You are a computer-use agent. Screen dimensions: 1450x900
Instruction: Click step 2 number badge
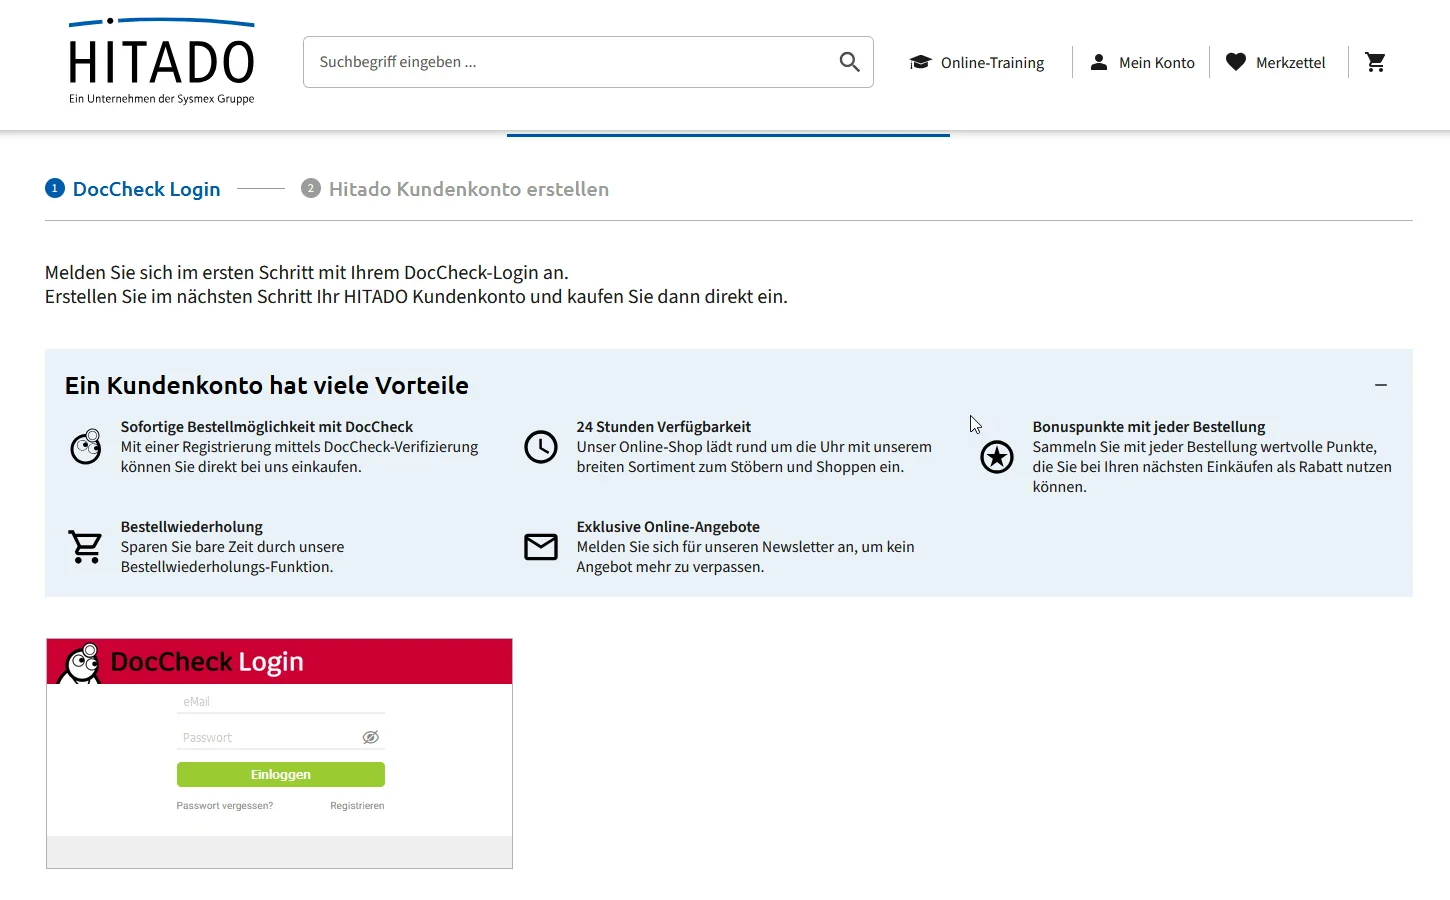coord(311,188)
